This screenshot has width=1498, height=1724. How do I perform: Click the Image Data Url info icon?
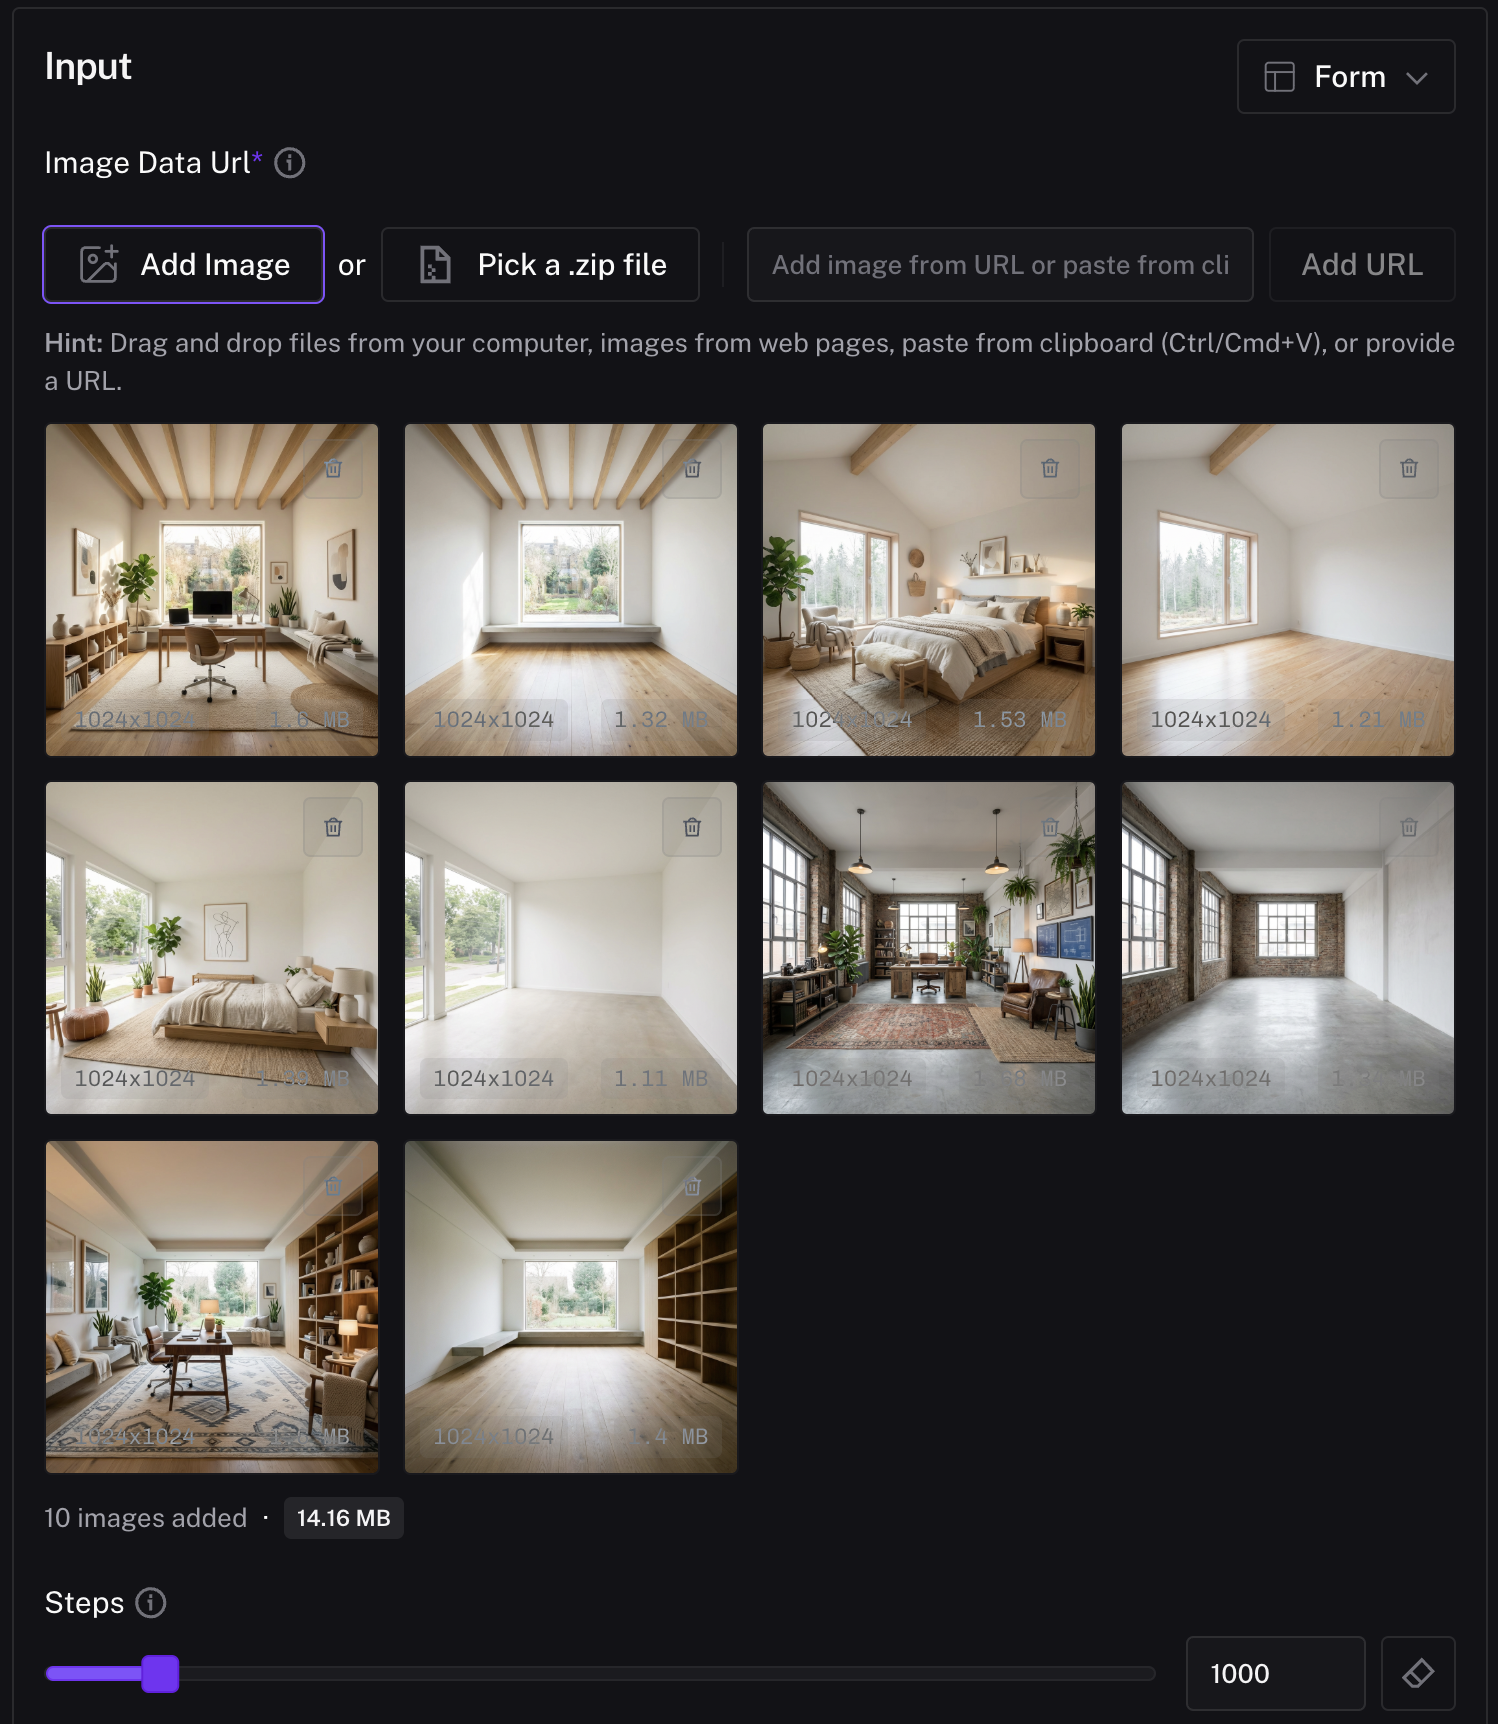click(x=290, y=163)
